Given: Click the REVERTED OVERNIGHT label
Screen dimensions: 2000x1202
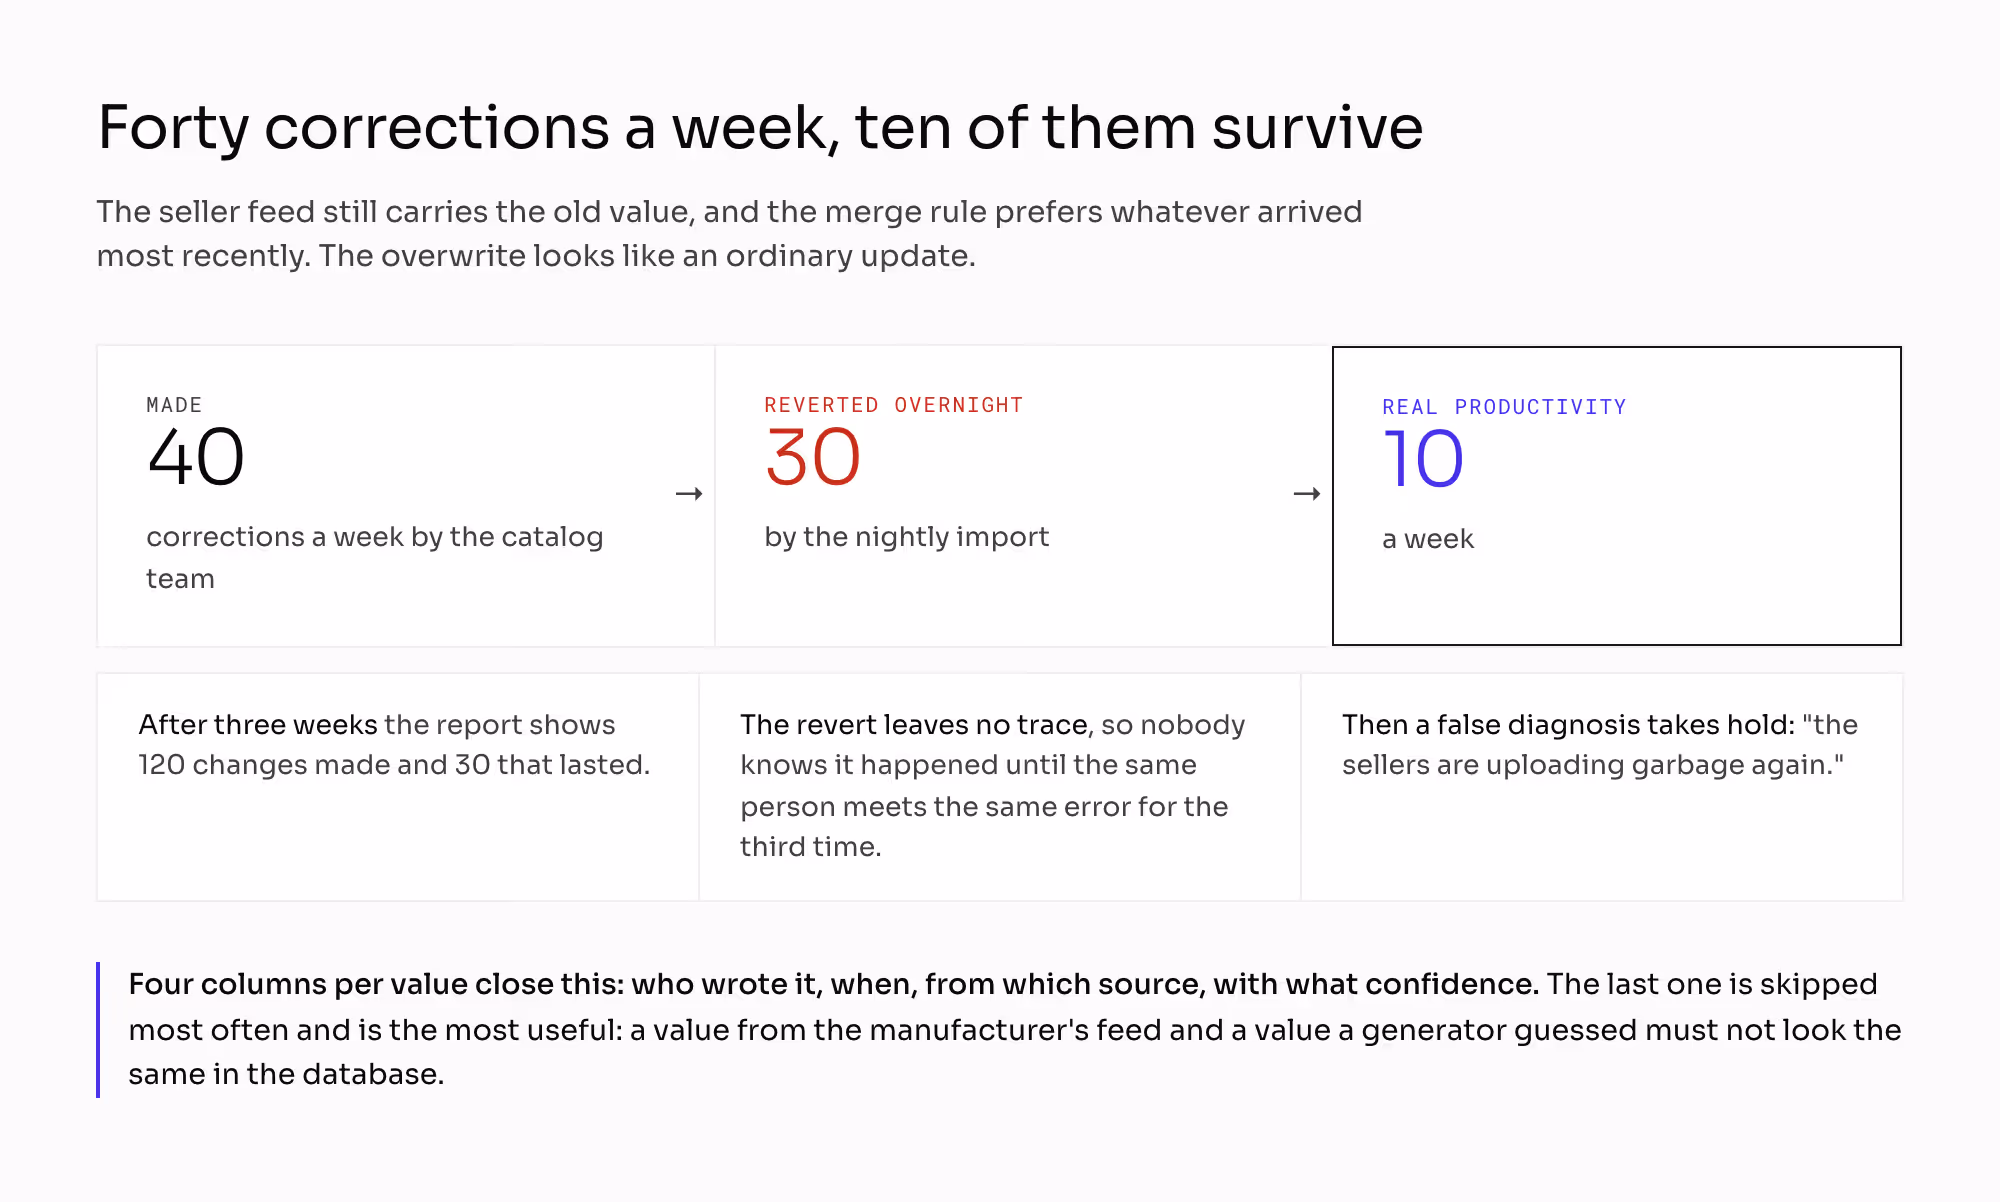Looking at the screenshot, I should point(894,405).
